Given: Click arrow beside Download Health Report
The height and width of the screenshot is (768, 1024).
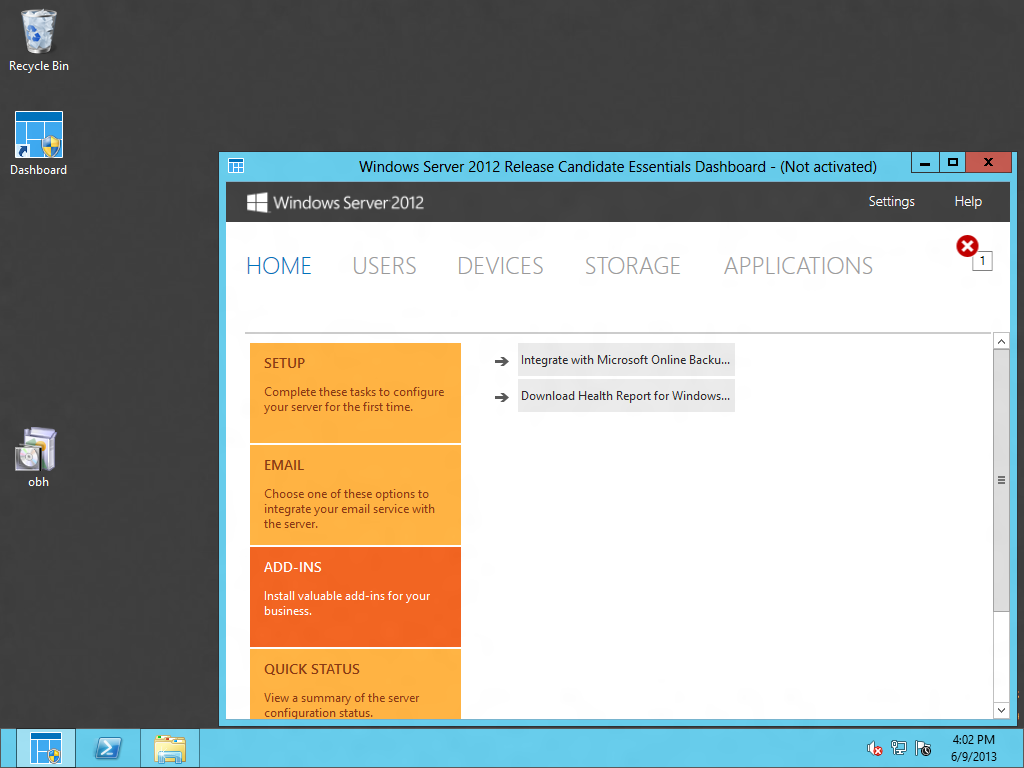Looking at the screenshot, I should pos(502,397).
